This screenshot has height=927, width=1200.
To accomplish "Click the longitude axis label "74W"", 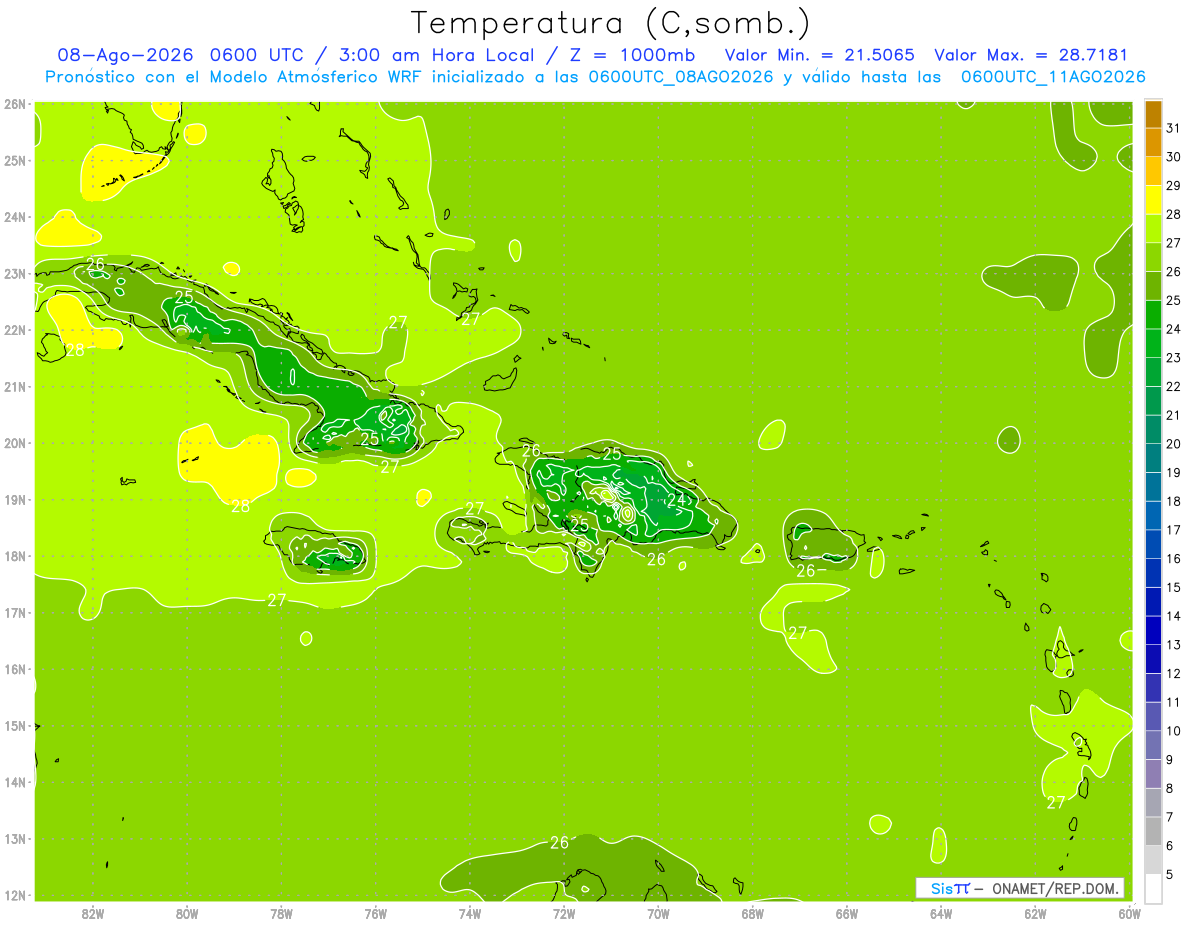I will 469,913.
